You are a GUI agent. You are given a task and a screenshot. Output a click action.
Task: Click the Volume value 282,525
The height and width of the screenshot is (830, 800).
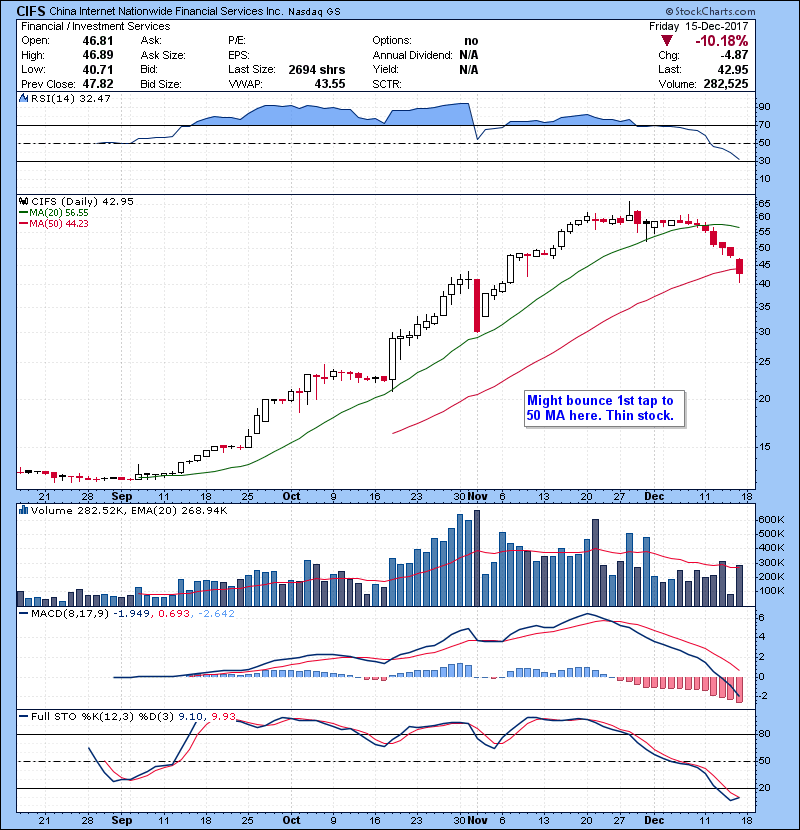point(726,84)
